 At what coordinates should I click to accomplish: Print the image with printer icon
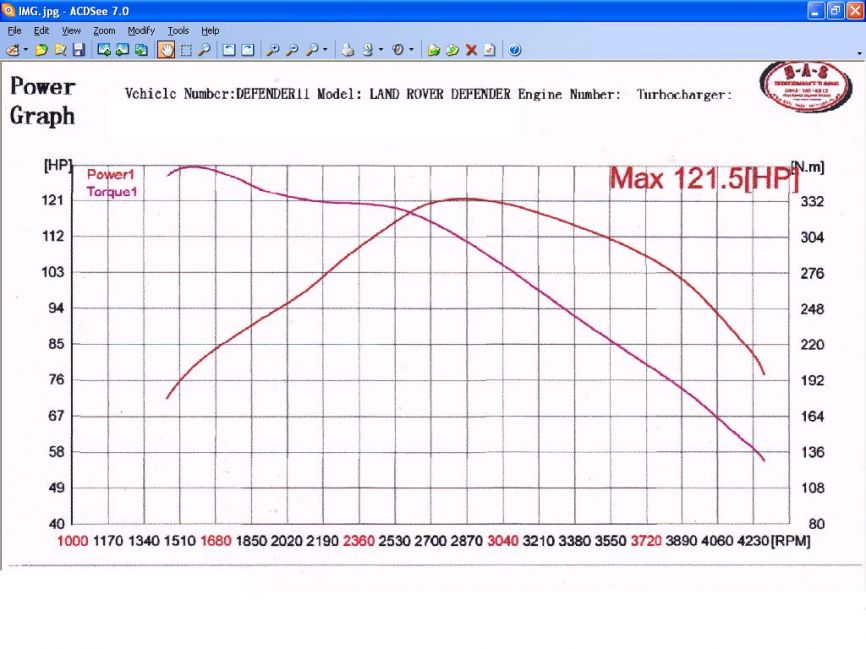347,50
